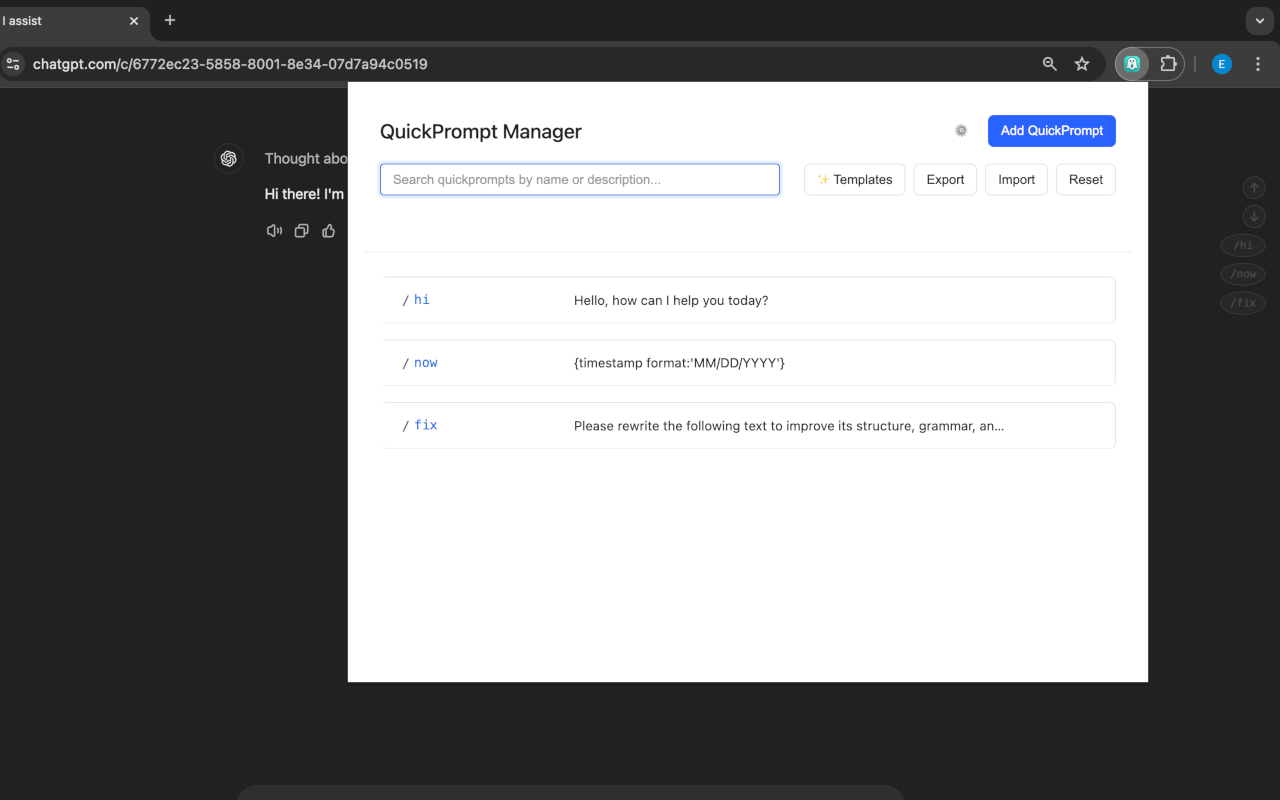
Task: Open the tab search dropdown arrow
Action: pyautogui.click(x=1259, y=20)
